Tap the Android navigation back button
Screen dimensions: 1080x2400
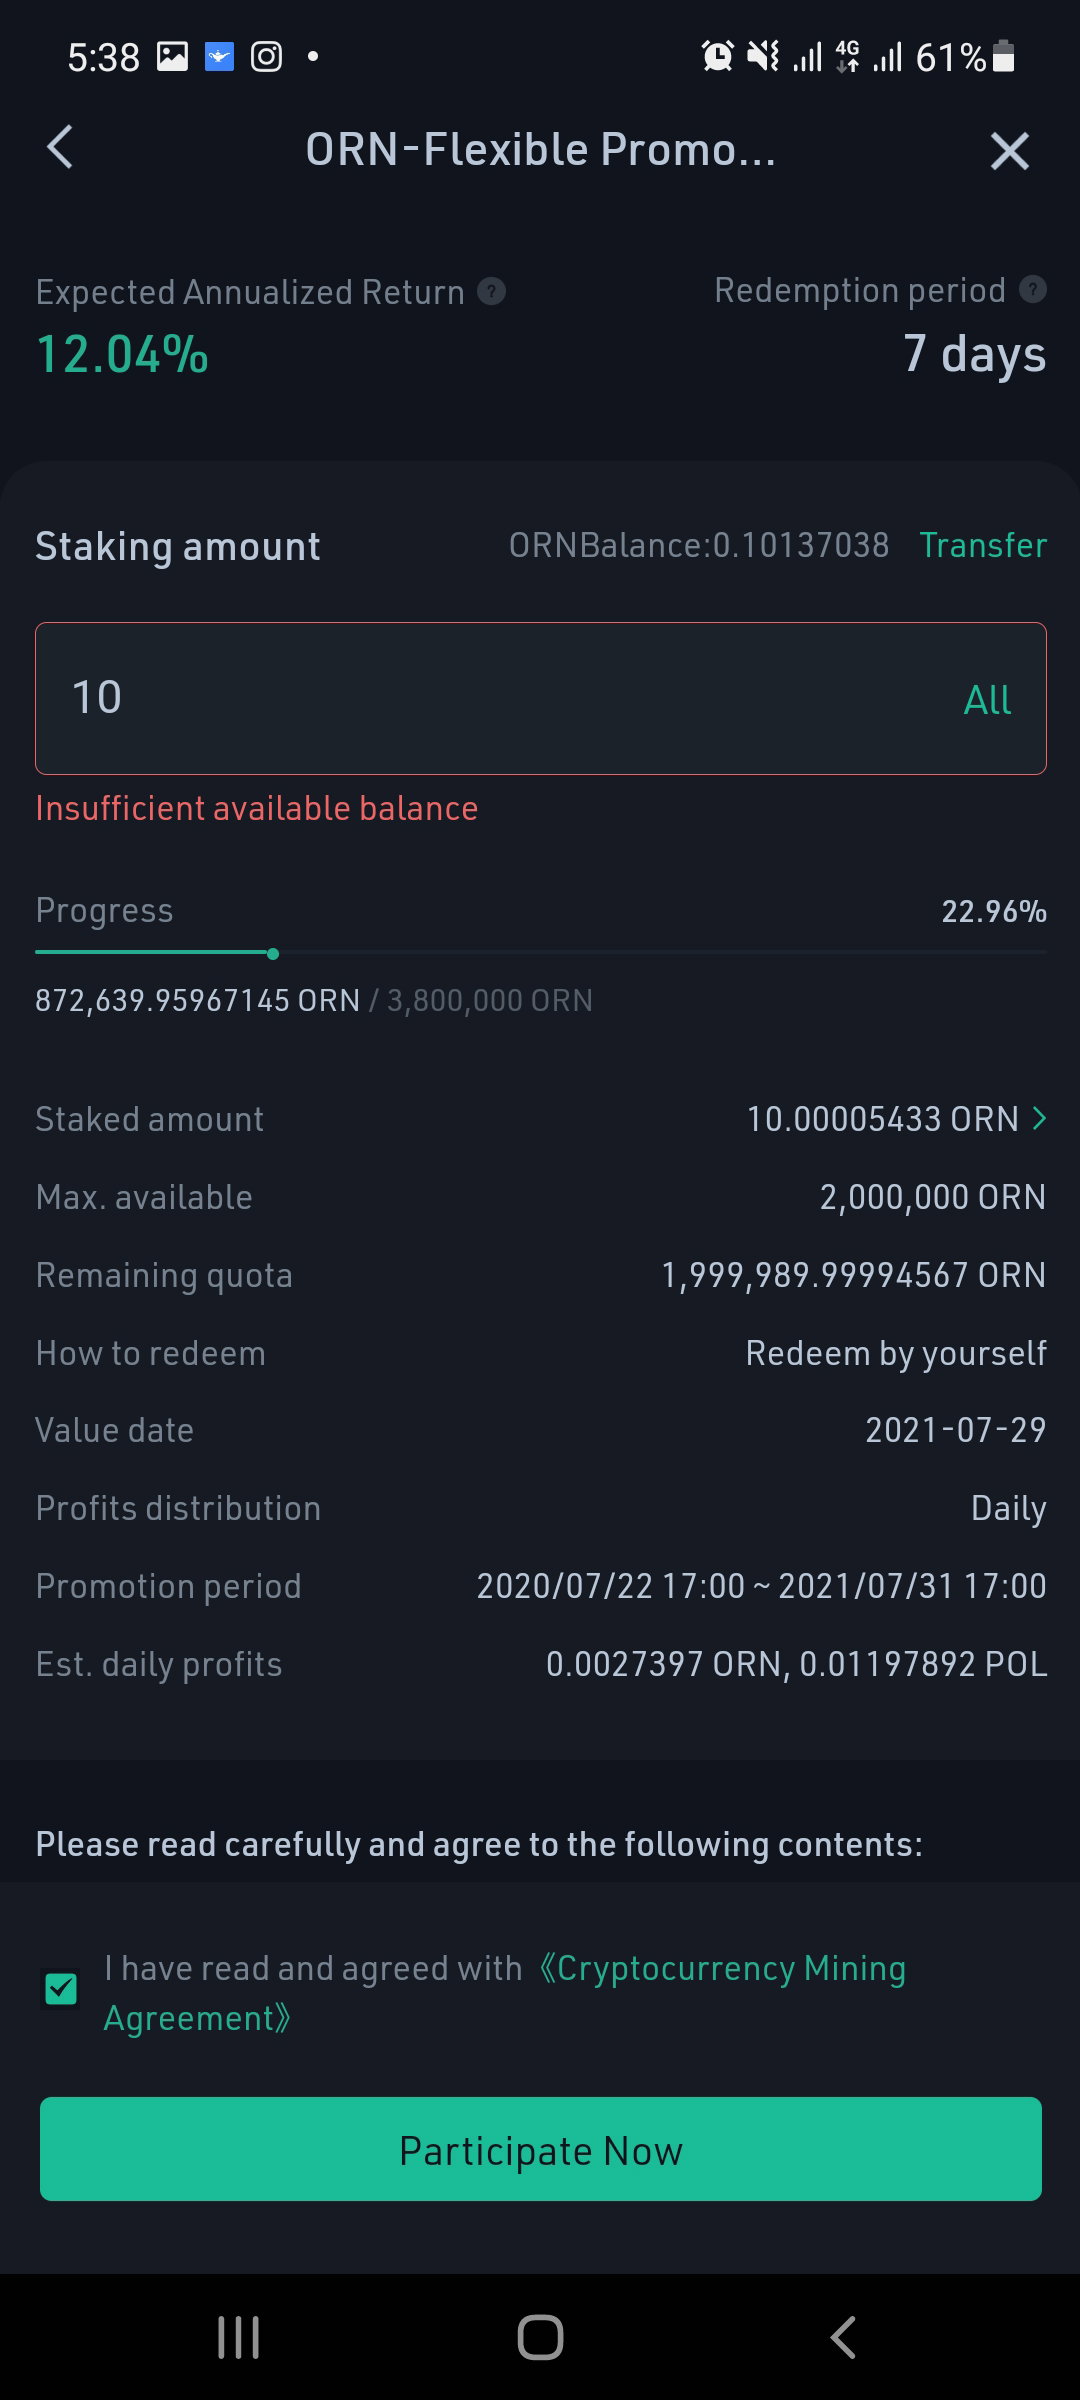click(843, 2337)
